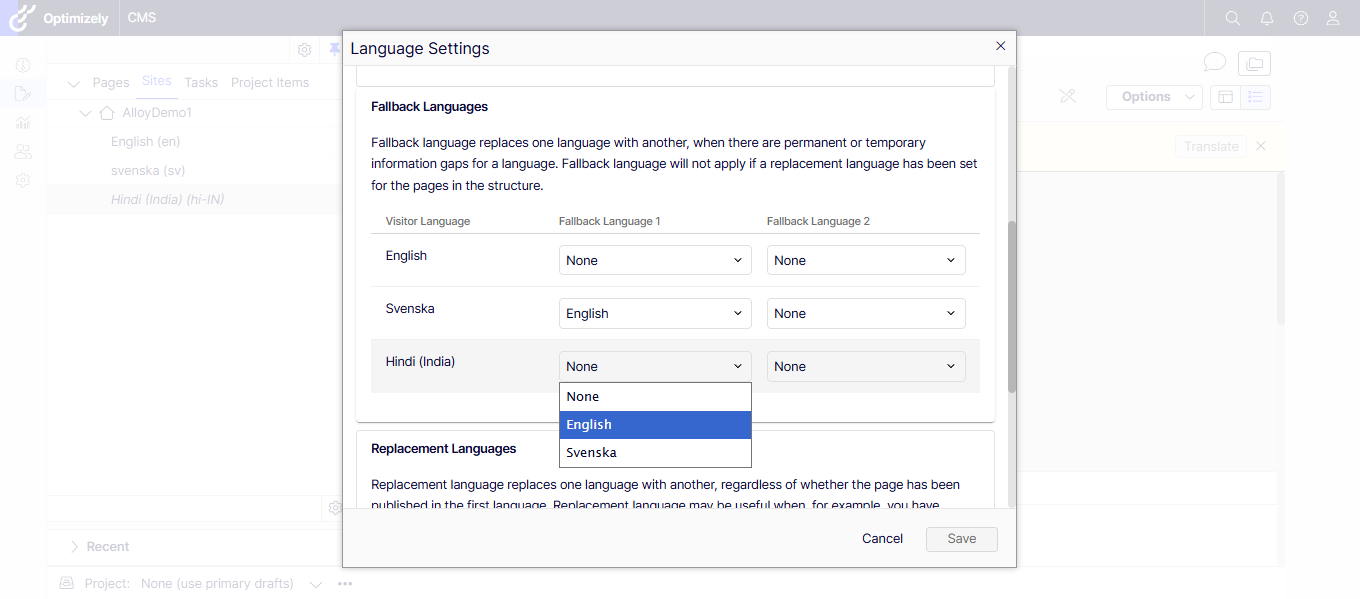1360x599 pixels.
Task: Switch to the Tasks tab
Action: coord(201,82)
